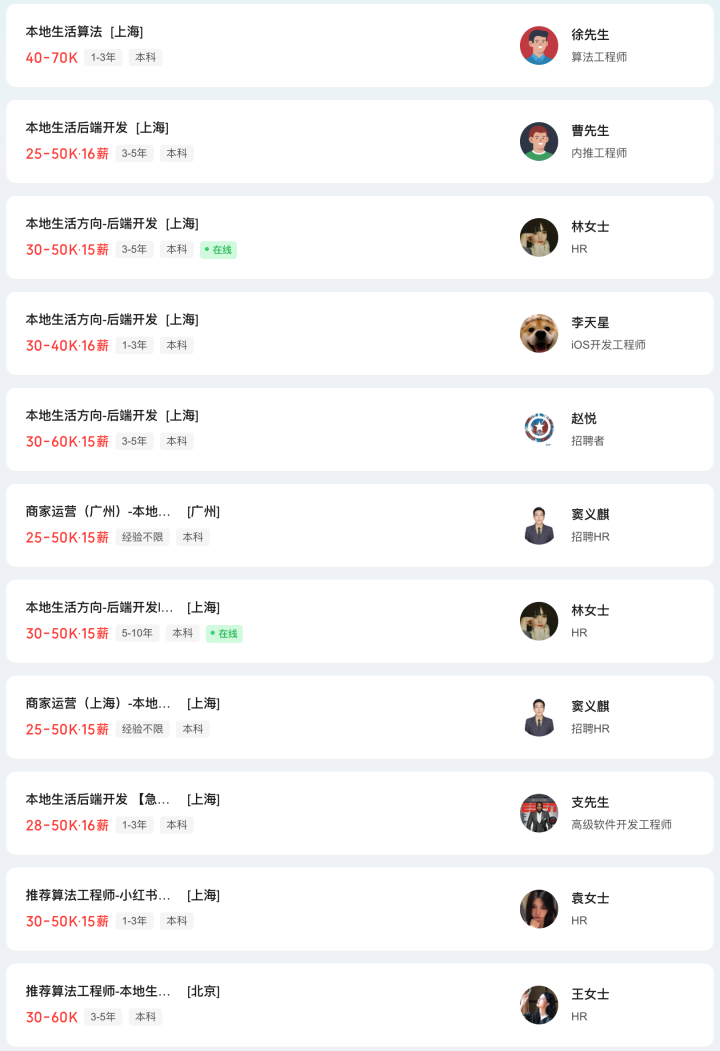Click 徐先生's cartoon avatar icon
The width and height of the screenshot is (720, 1051).
[x=539, y=45]
